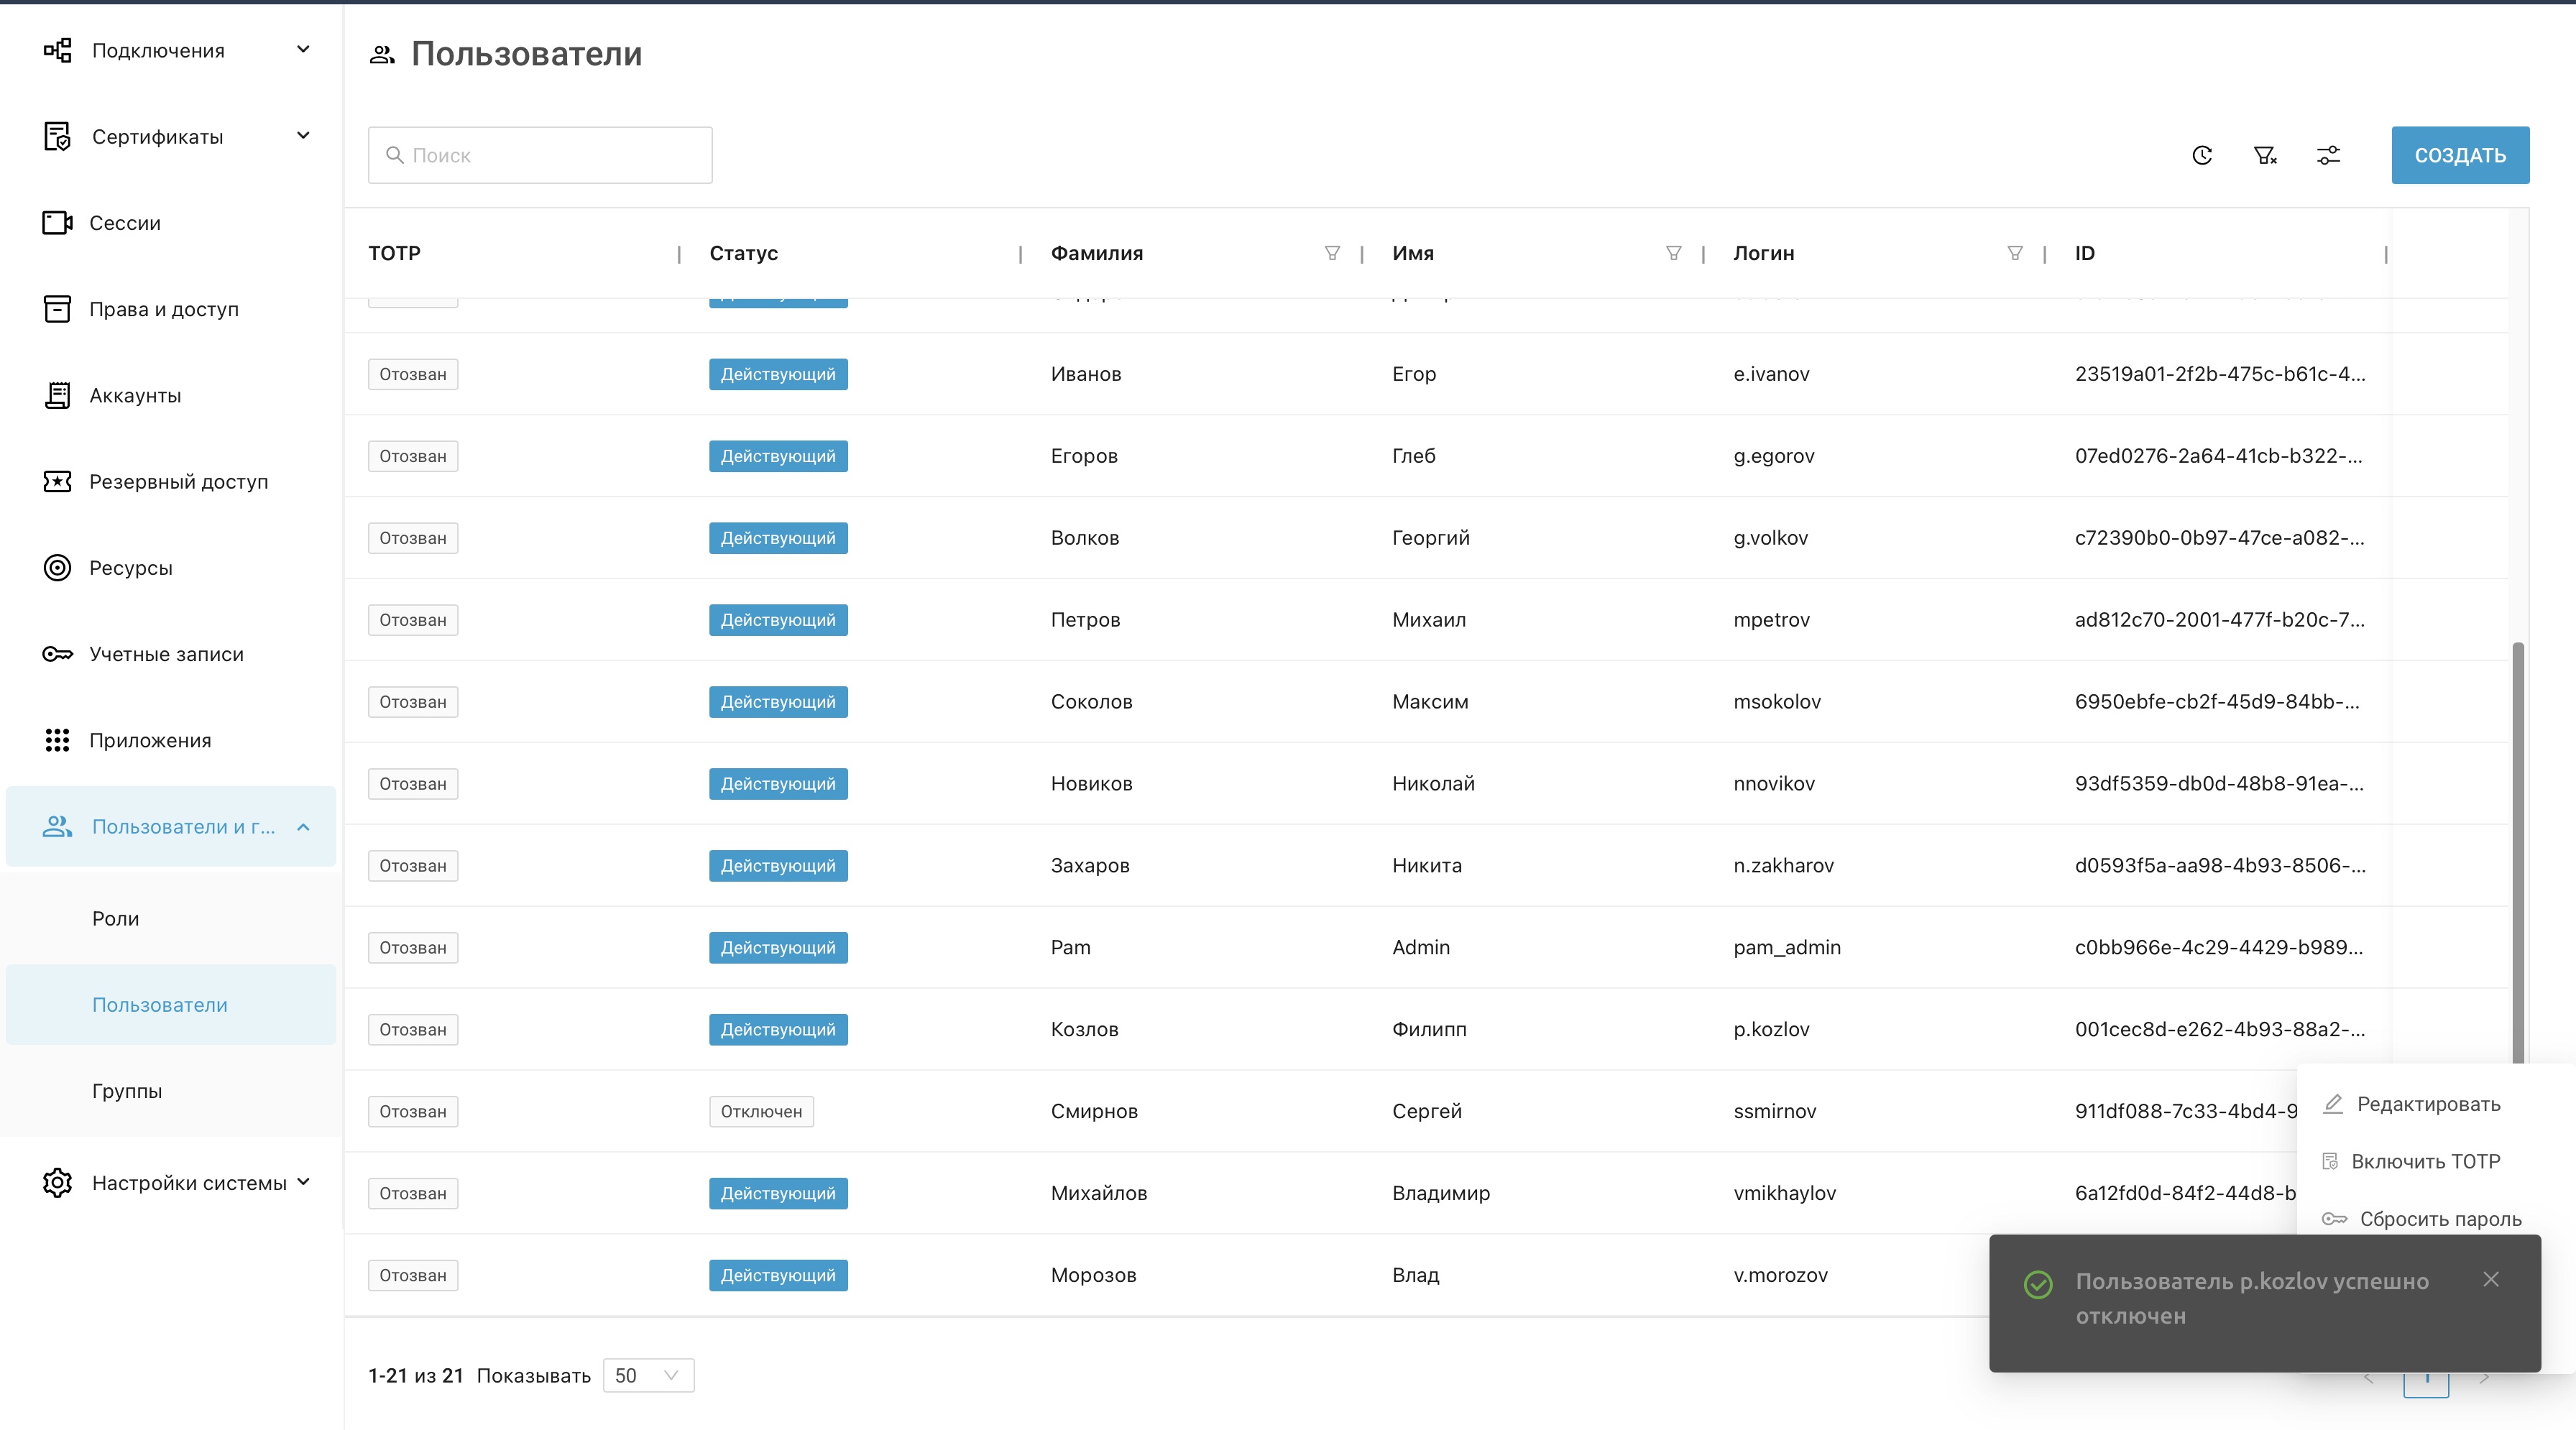Click filter icon in Логин column
This screenshot has width=2576, height=1430.
tap(2015, 253)
